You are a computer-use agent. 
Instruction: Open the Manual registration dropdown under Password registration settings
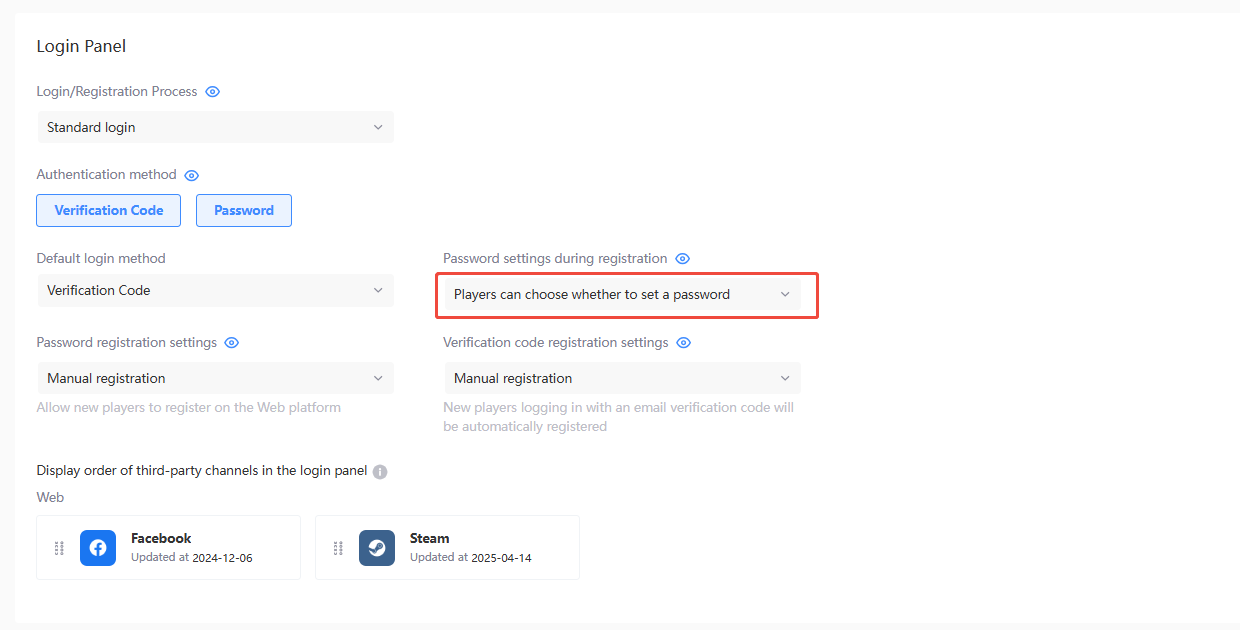tap(215, 378)
